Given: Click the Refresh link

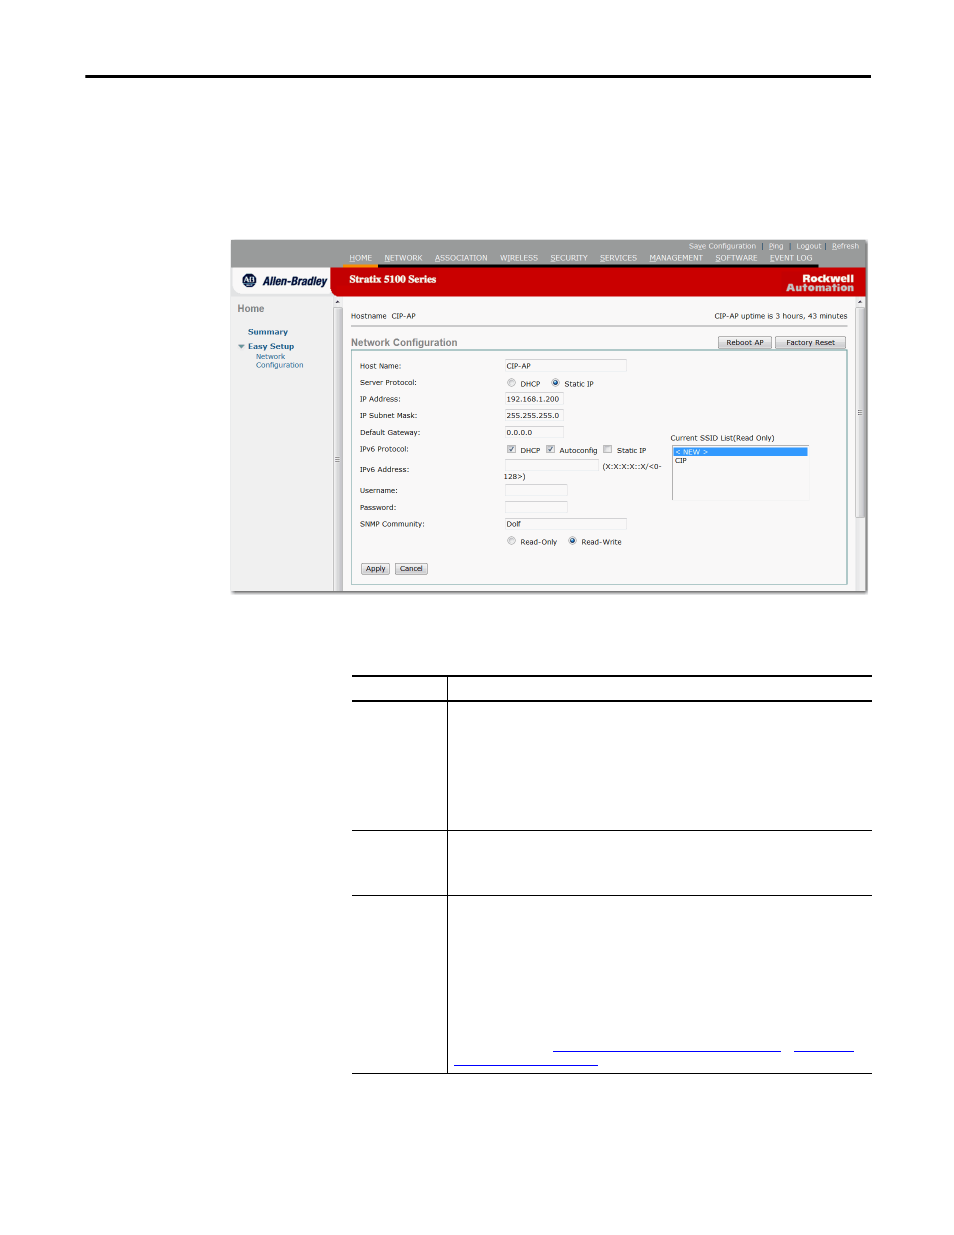Looking at the screenshot, I should click(845, 246).
